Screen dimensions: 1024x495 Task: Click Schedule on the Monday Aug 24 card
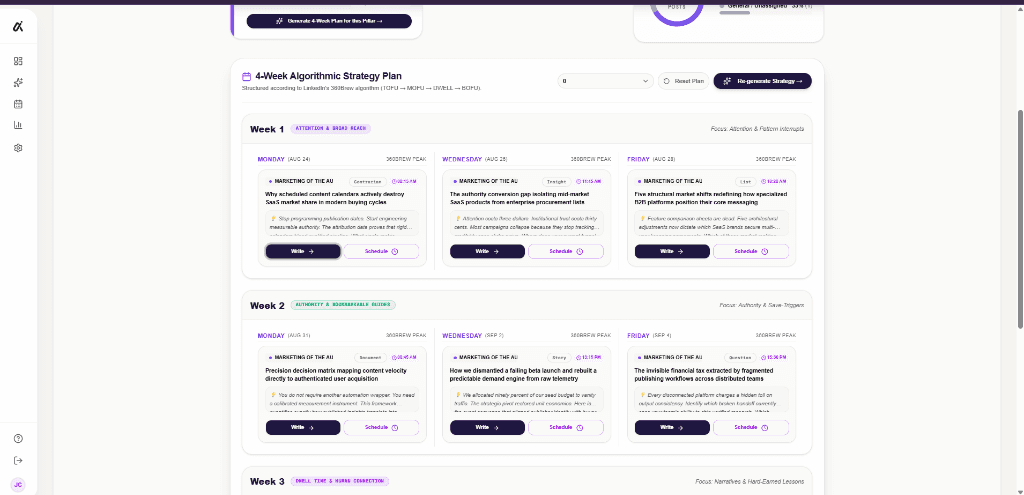click(381, 251)
